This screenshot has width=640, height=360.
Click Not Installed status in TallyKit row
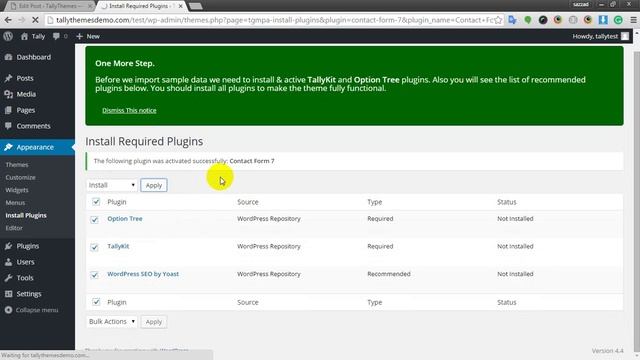click(x=515, y=246)
